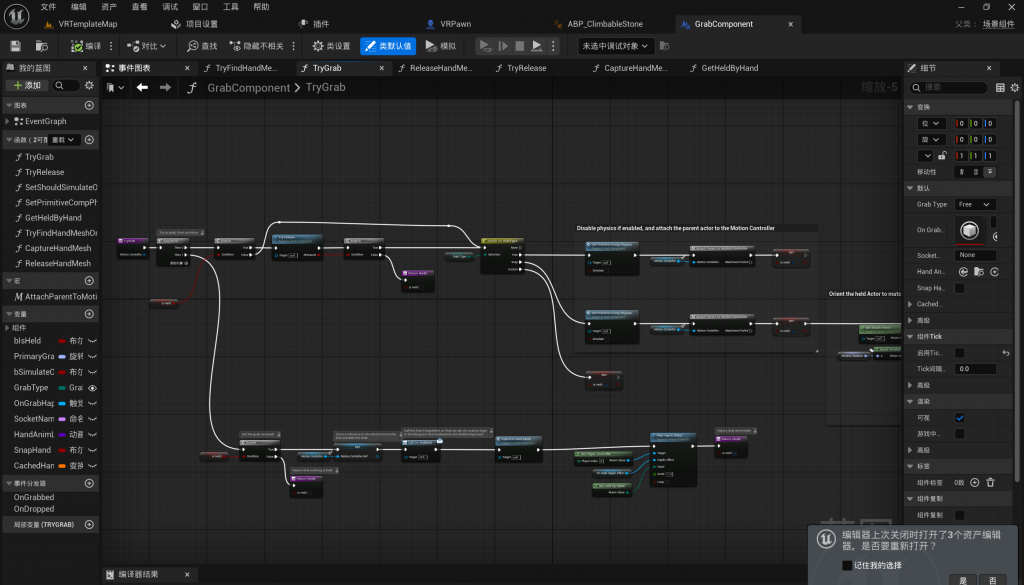Open the 查找 find tool
Image resolution: width=1024 pixels, height=585 pixels.
click(x=201, y=46)
